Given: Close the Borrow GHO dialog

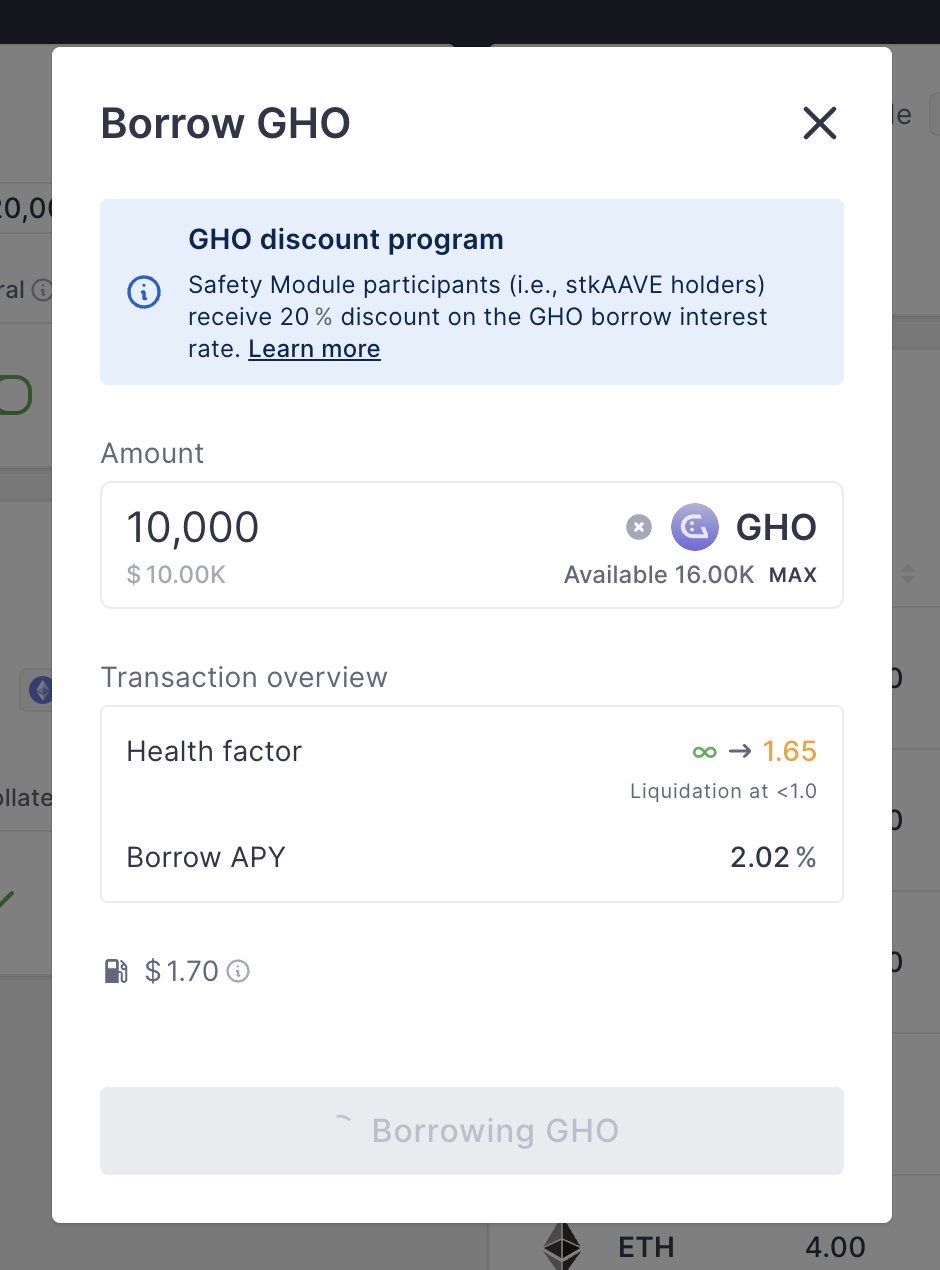Looking at the screenshot, I should (x=819, y=124).
